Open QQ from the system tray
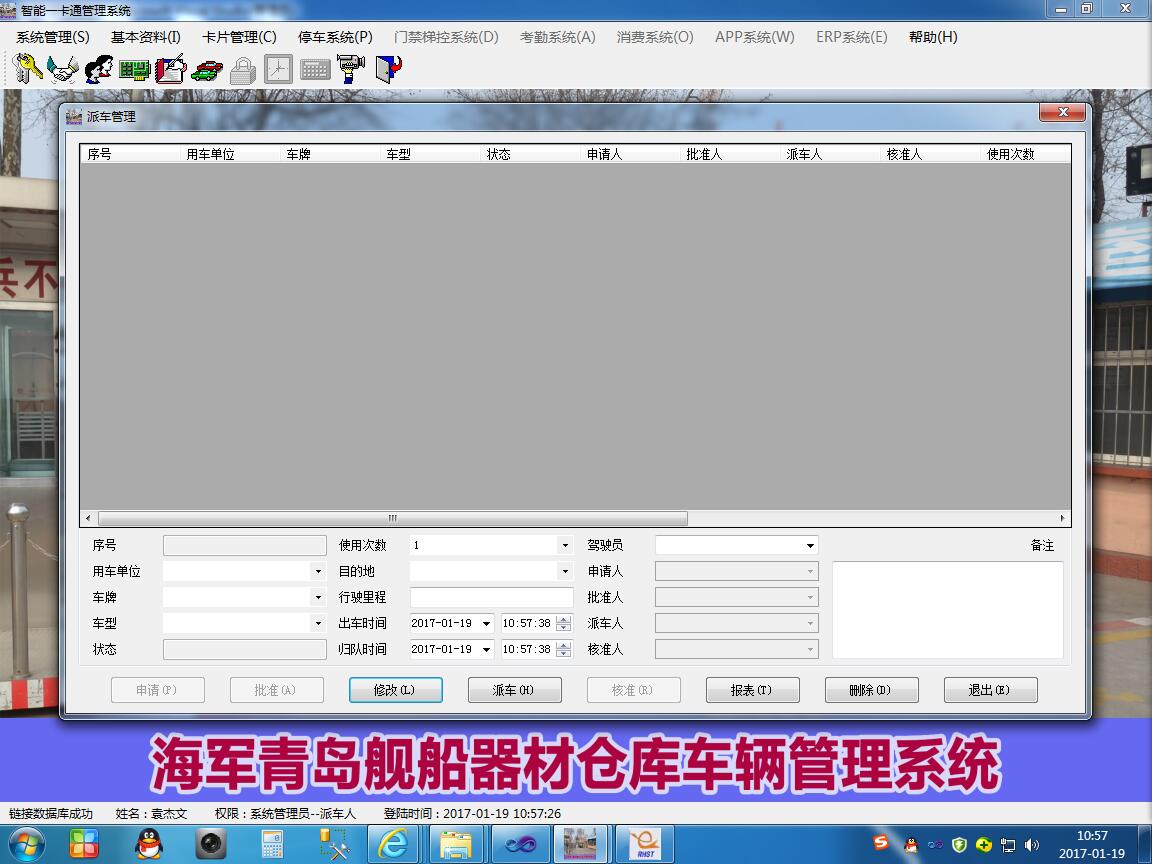1152x864 pixels. (x=911, y=845)
